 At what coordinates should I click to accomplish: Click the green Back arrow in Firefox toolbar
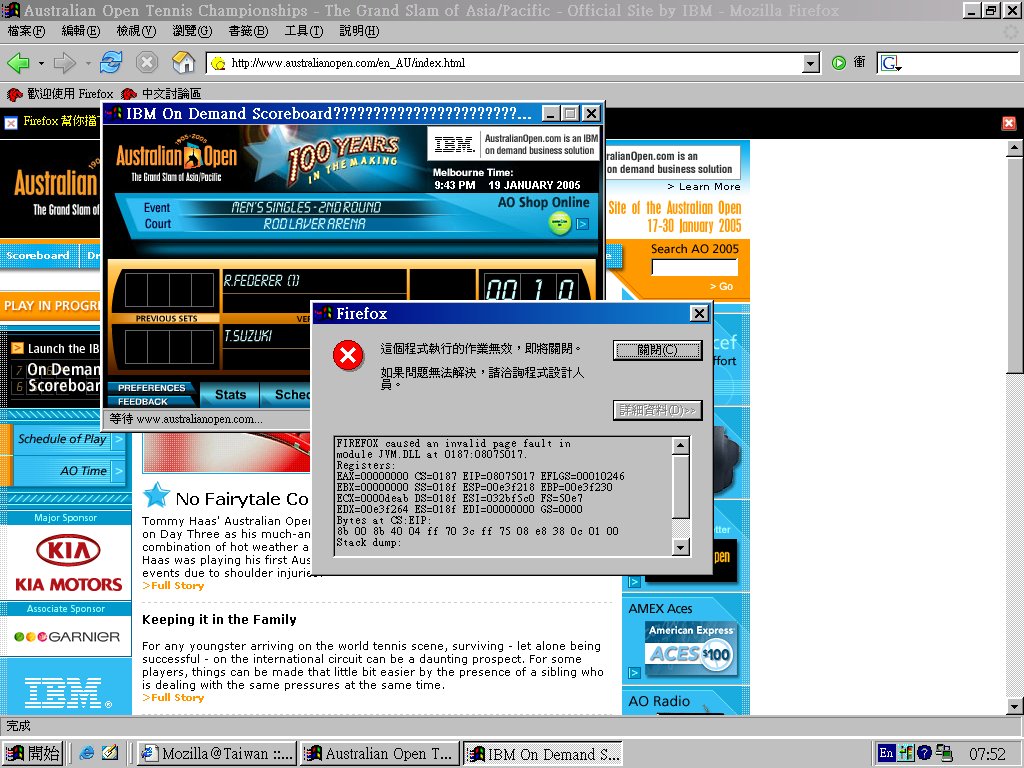point(18,63)
